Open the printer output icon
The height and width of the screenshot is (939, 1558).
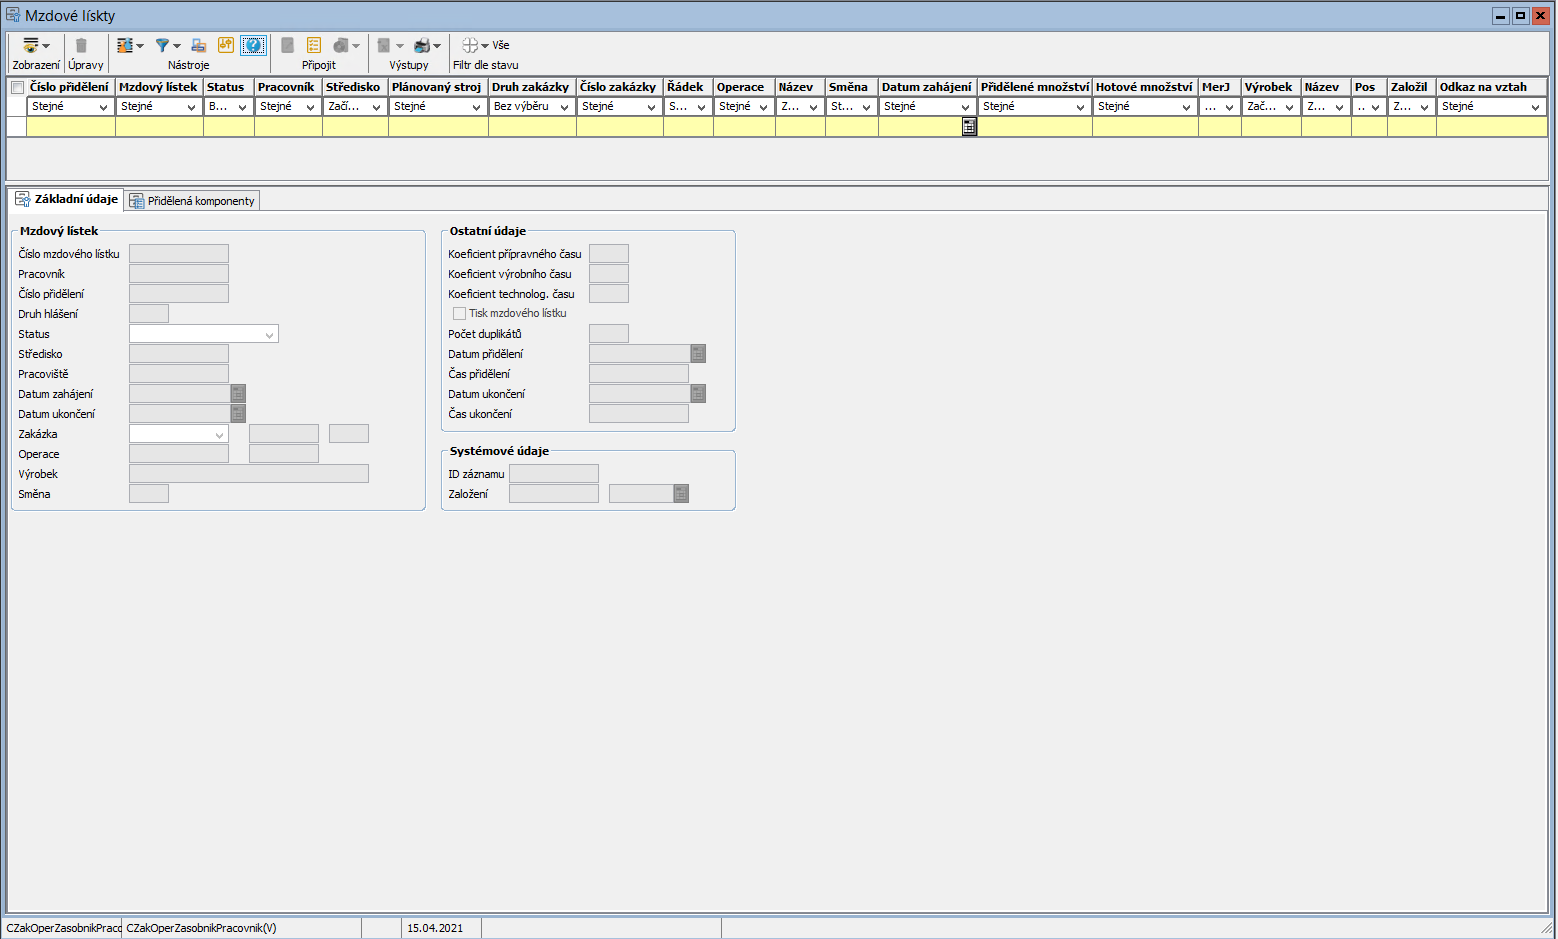(x=422, y=46)
